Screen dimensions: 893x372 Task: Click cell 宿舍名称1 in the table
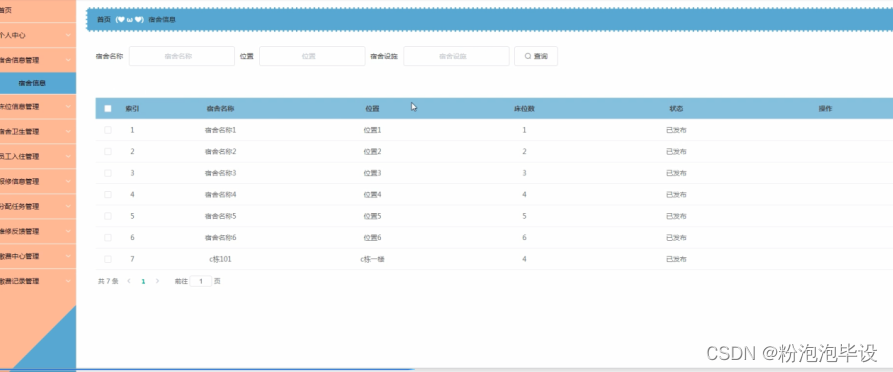[220, 130]
